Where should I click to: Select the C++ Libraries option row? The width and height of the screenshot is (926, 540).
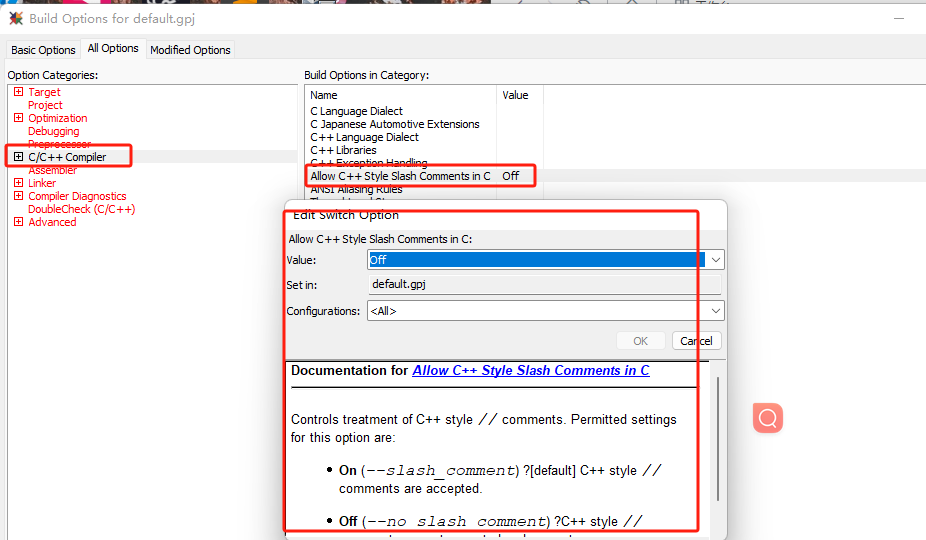coord(343,150)
